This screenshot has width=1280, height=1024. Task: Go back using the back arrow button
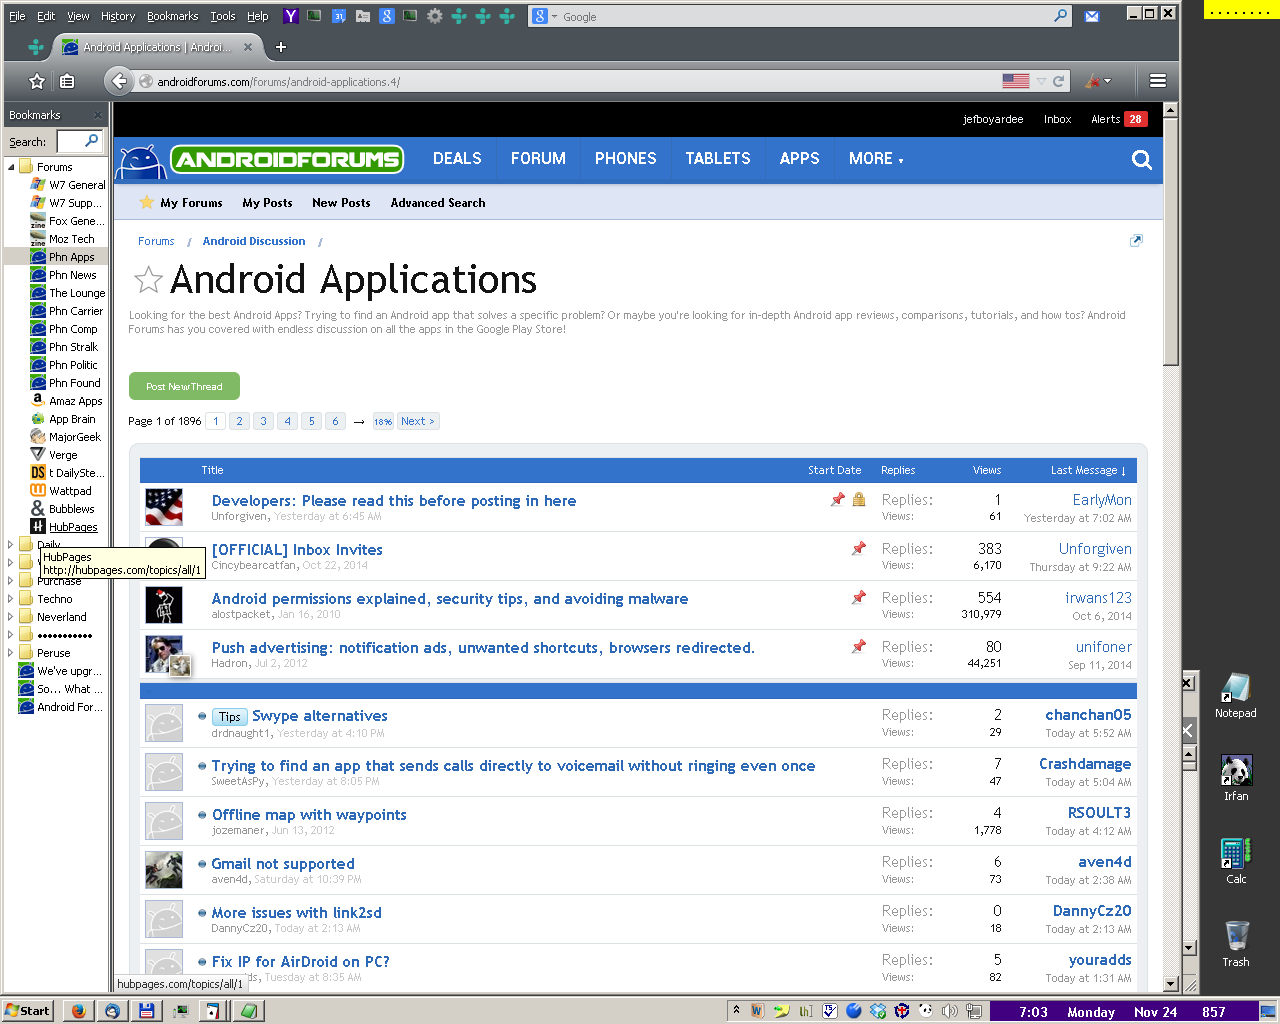click(119, 81)
